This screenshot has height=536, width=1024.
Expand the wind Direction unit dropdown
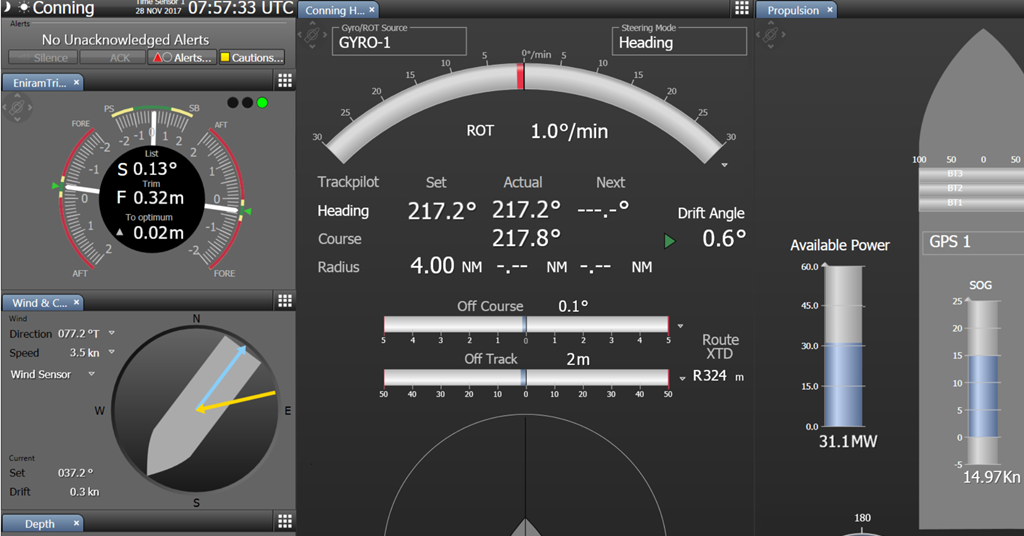111,334
